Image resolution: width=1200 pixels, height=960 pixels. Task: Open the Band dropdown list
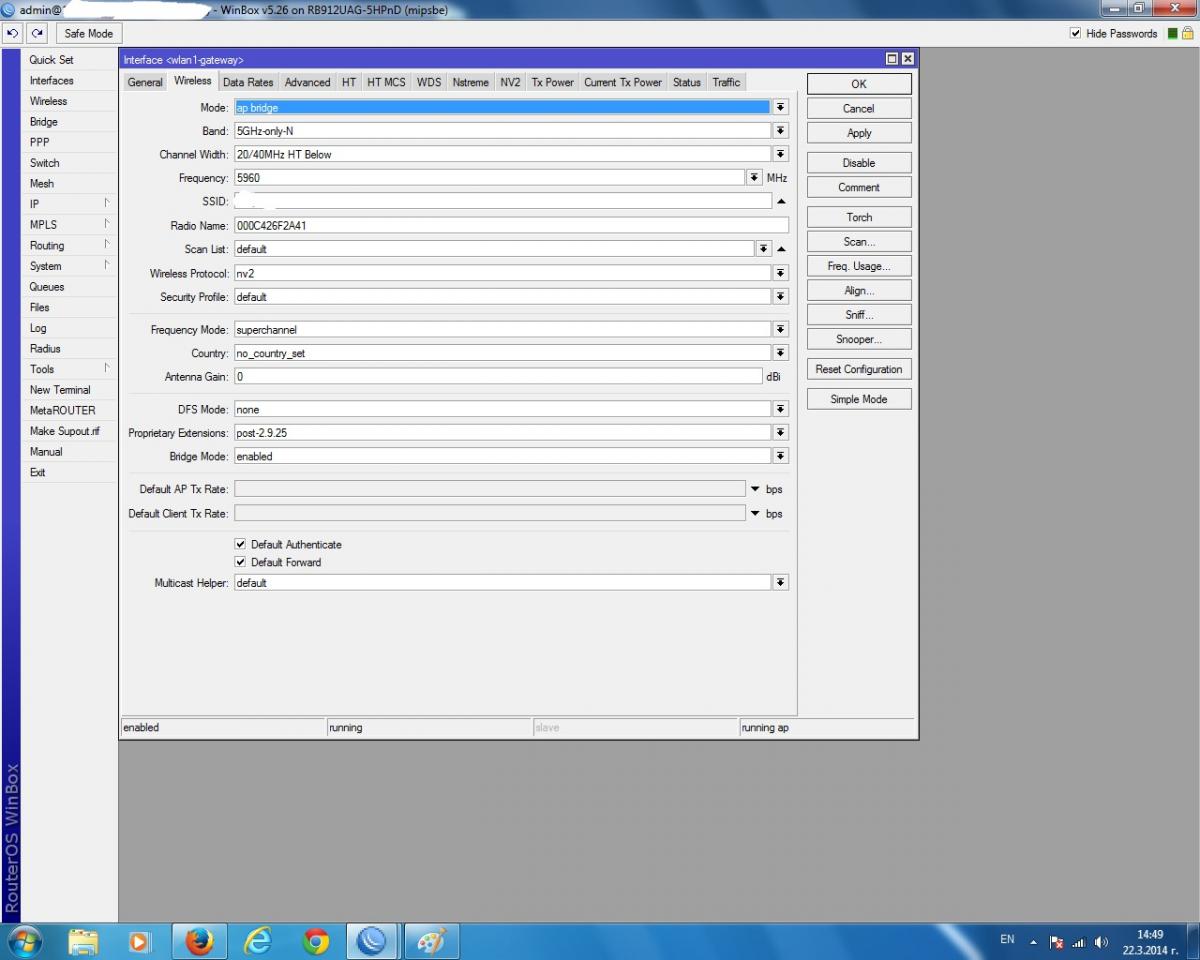click(780, 131)
